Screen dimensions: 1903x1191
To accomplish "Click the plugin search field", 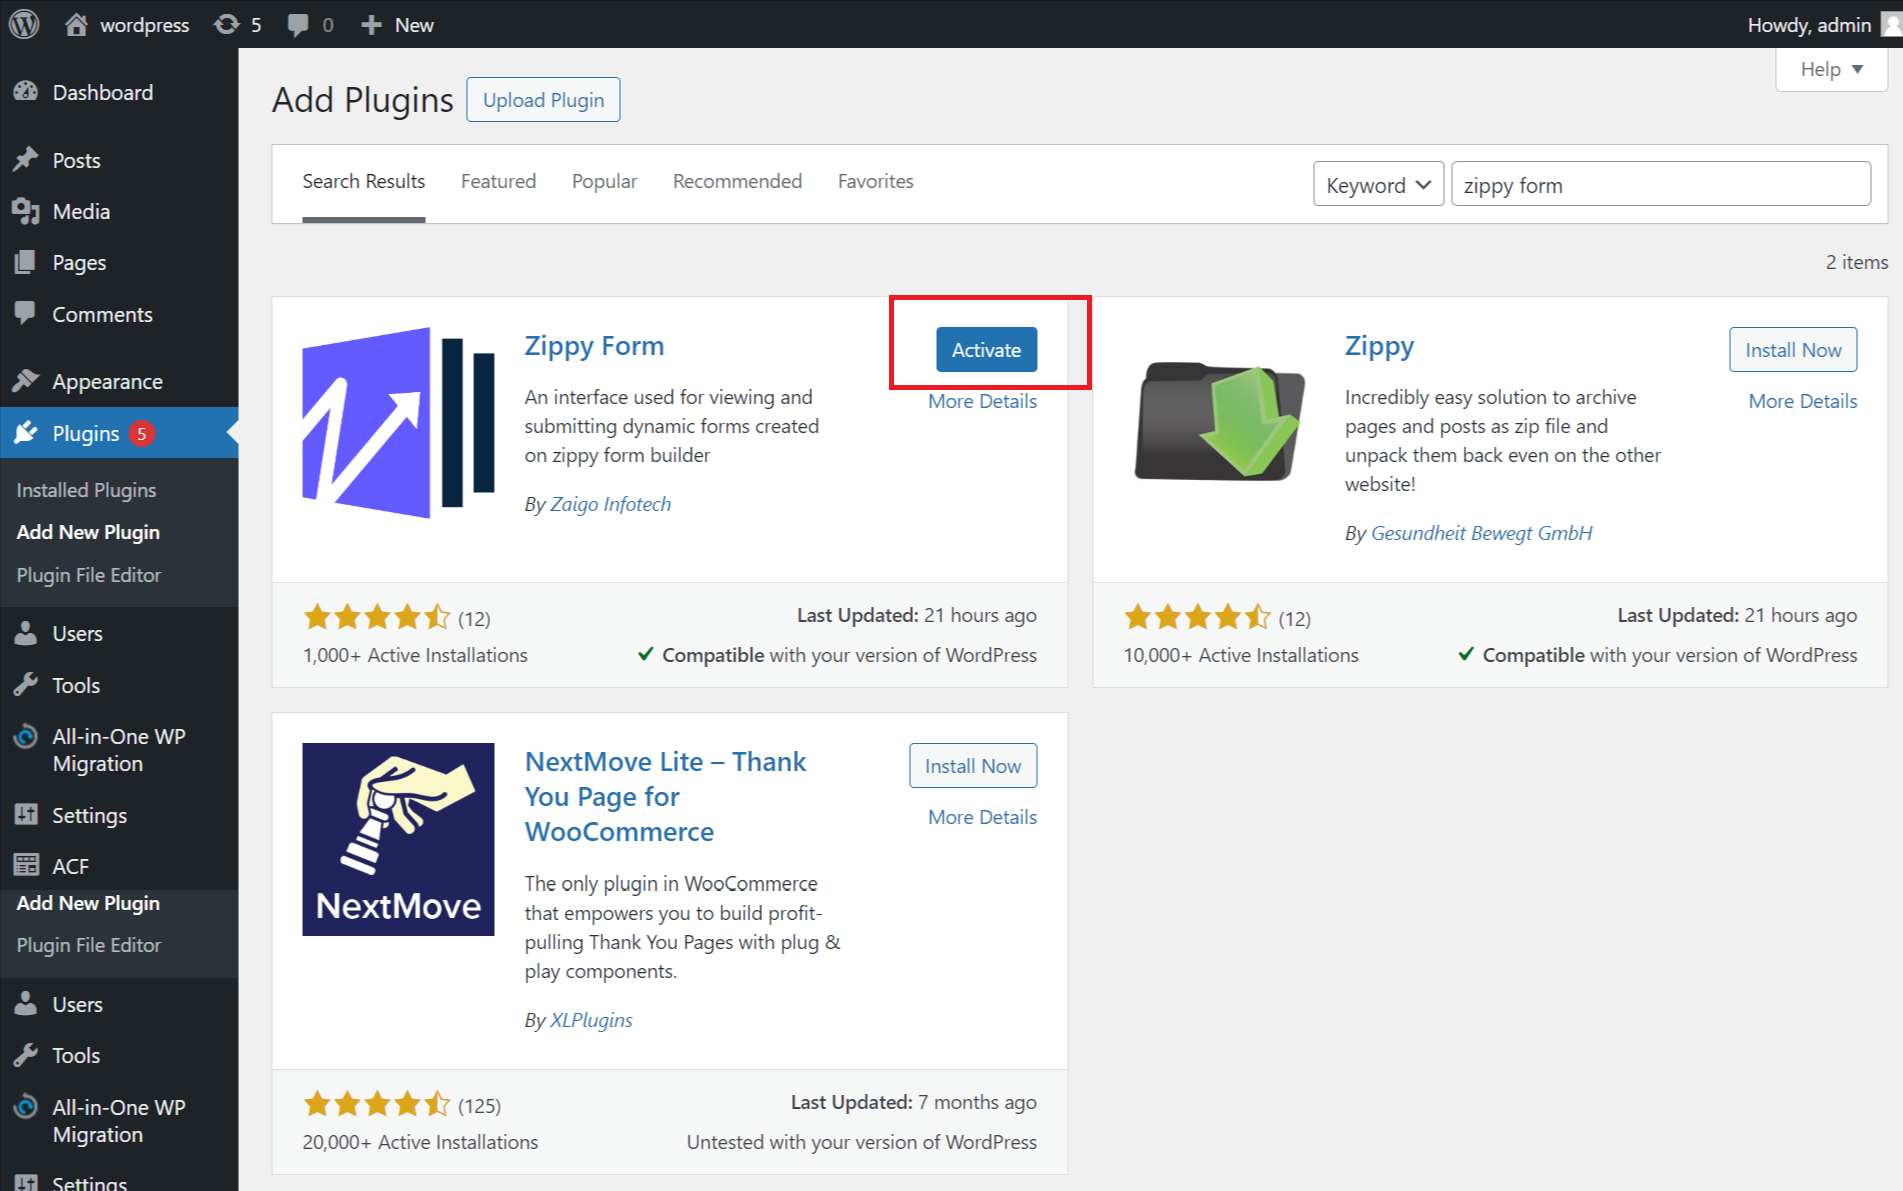I will tap(1660, 185).
